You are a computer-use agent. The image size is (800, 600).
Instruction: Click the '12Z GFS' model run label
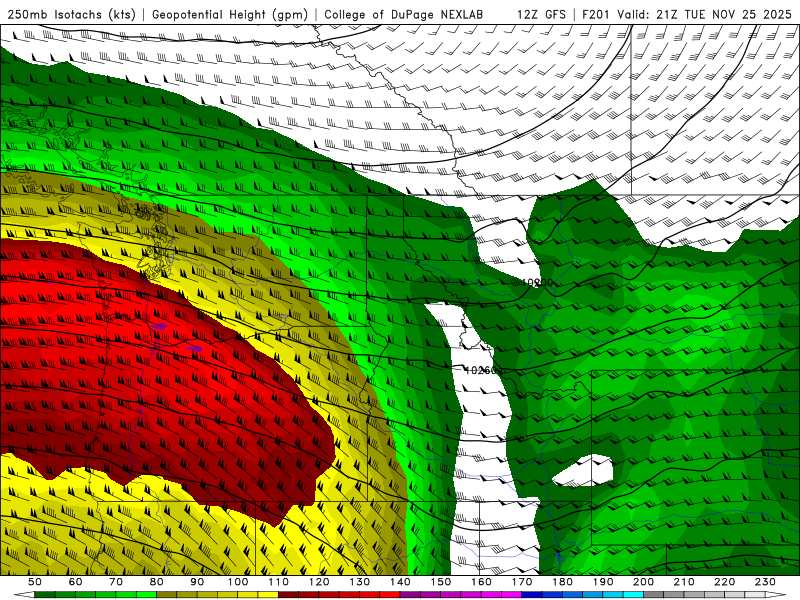[541, 15]
